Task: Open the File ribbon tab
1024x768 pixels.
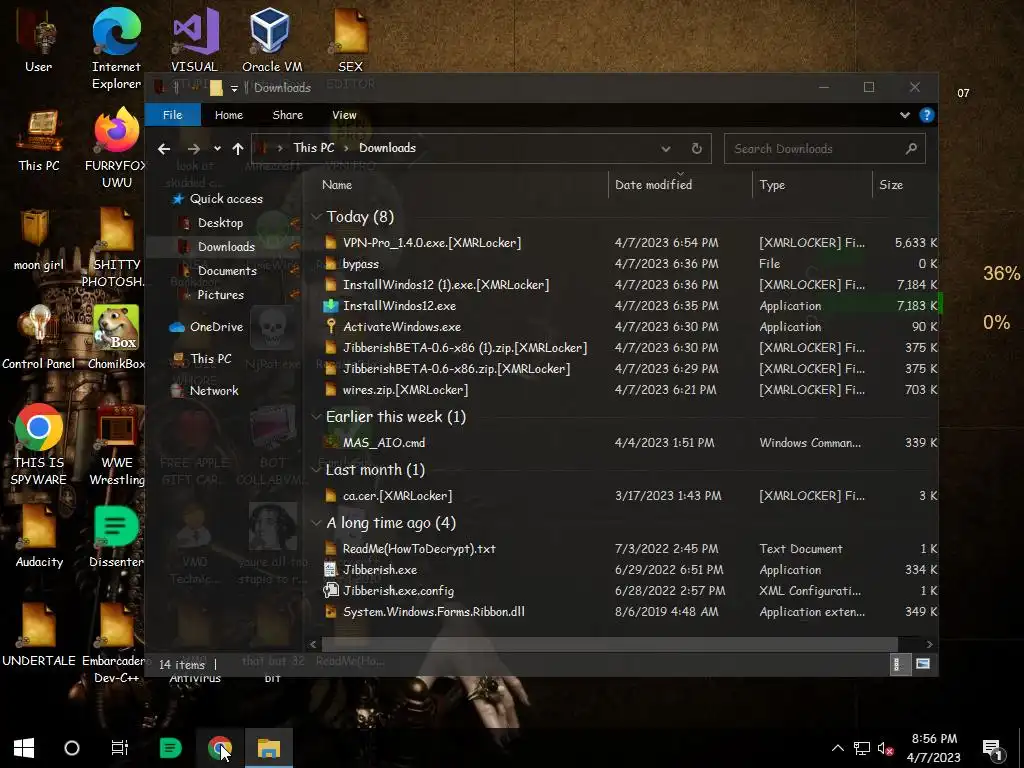Action: (x=172, y=115)
